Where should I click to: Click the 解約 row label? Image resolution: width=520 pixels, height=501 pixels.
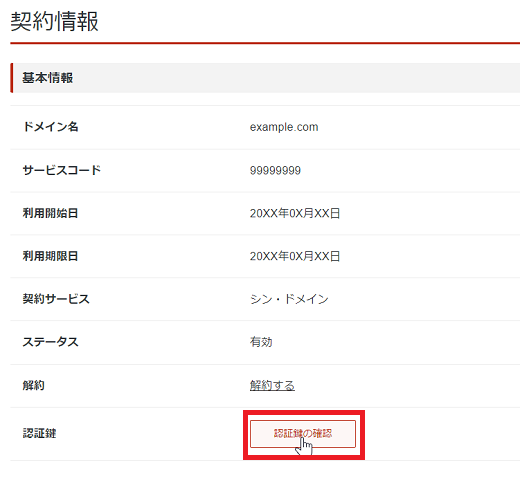33,385
